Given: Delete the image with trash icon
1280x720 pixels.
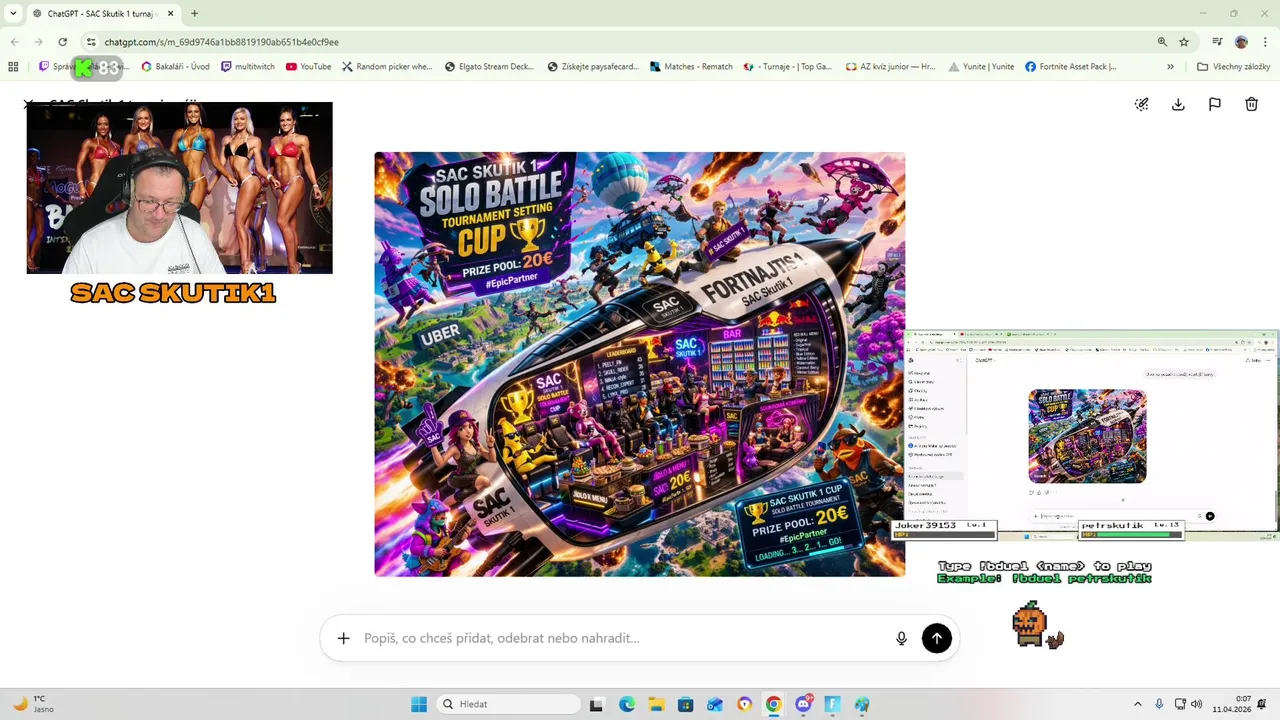Looking at the screenshot, I should pyautogui.click(x=1251, y=104).
